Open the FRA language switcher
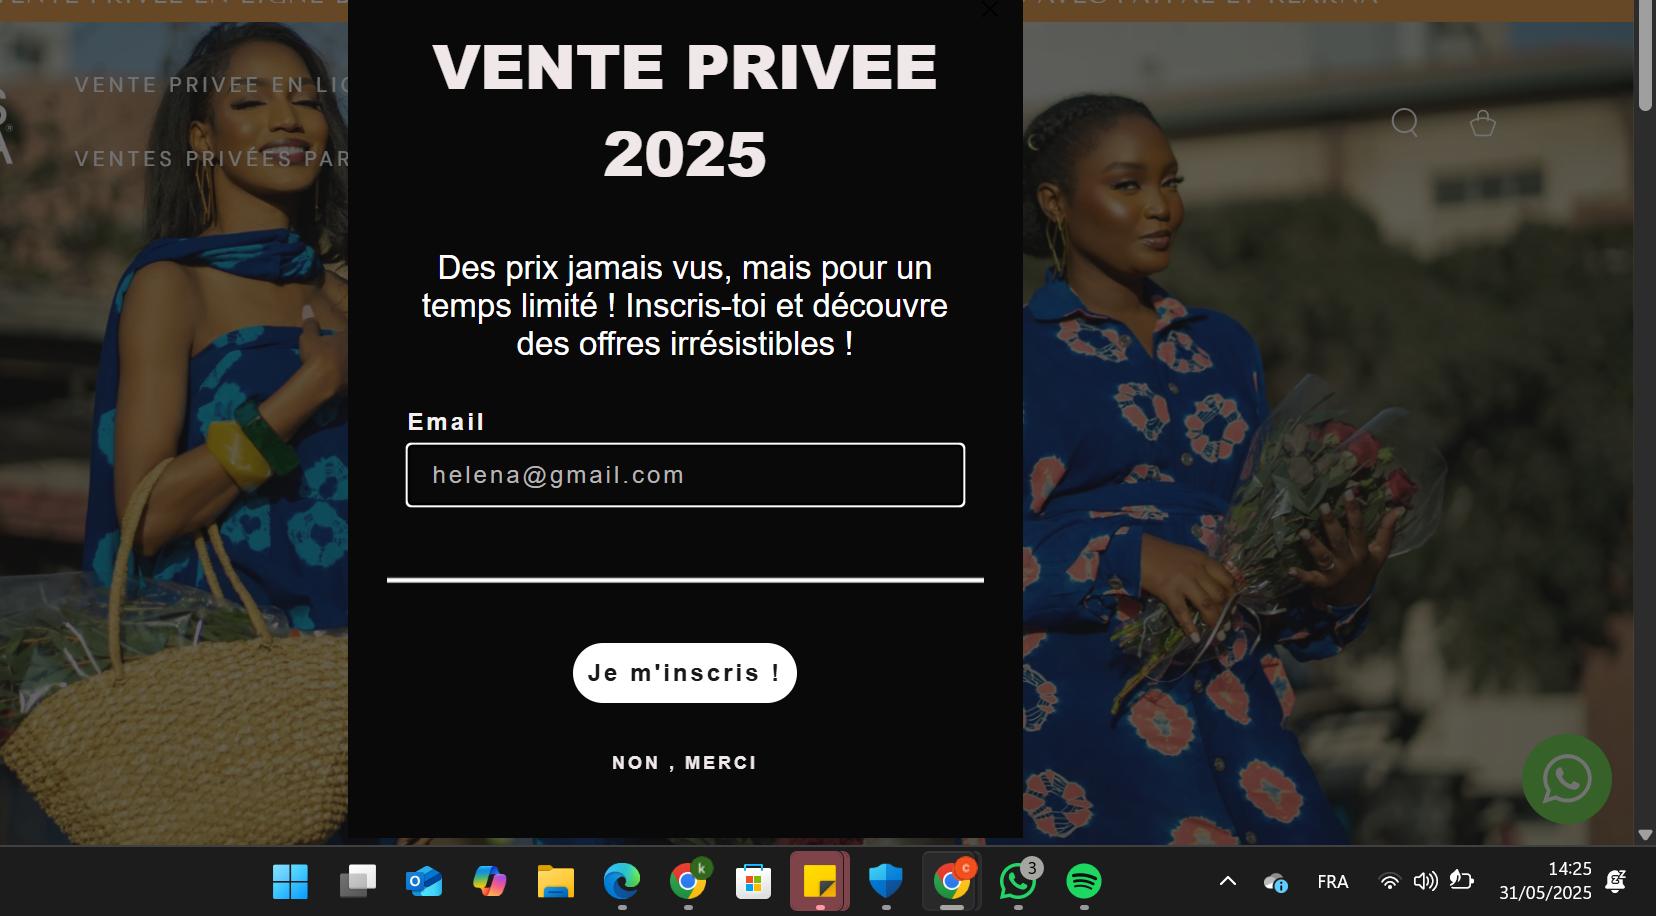The height and width of the screenshot is (916, 1656). [1332, 881]
